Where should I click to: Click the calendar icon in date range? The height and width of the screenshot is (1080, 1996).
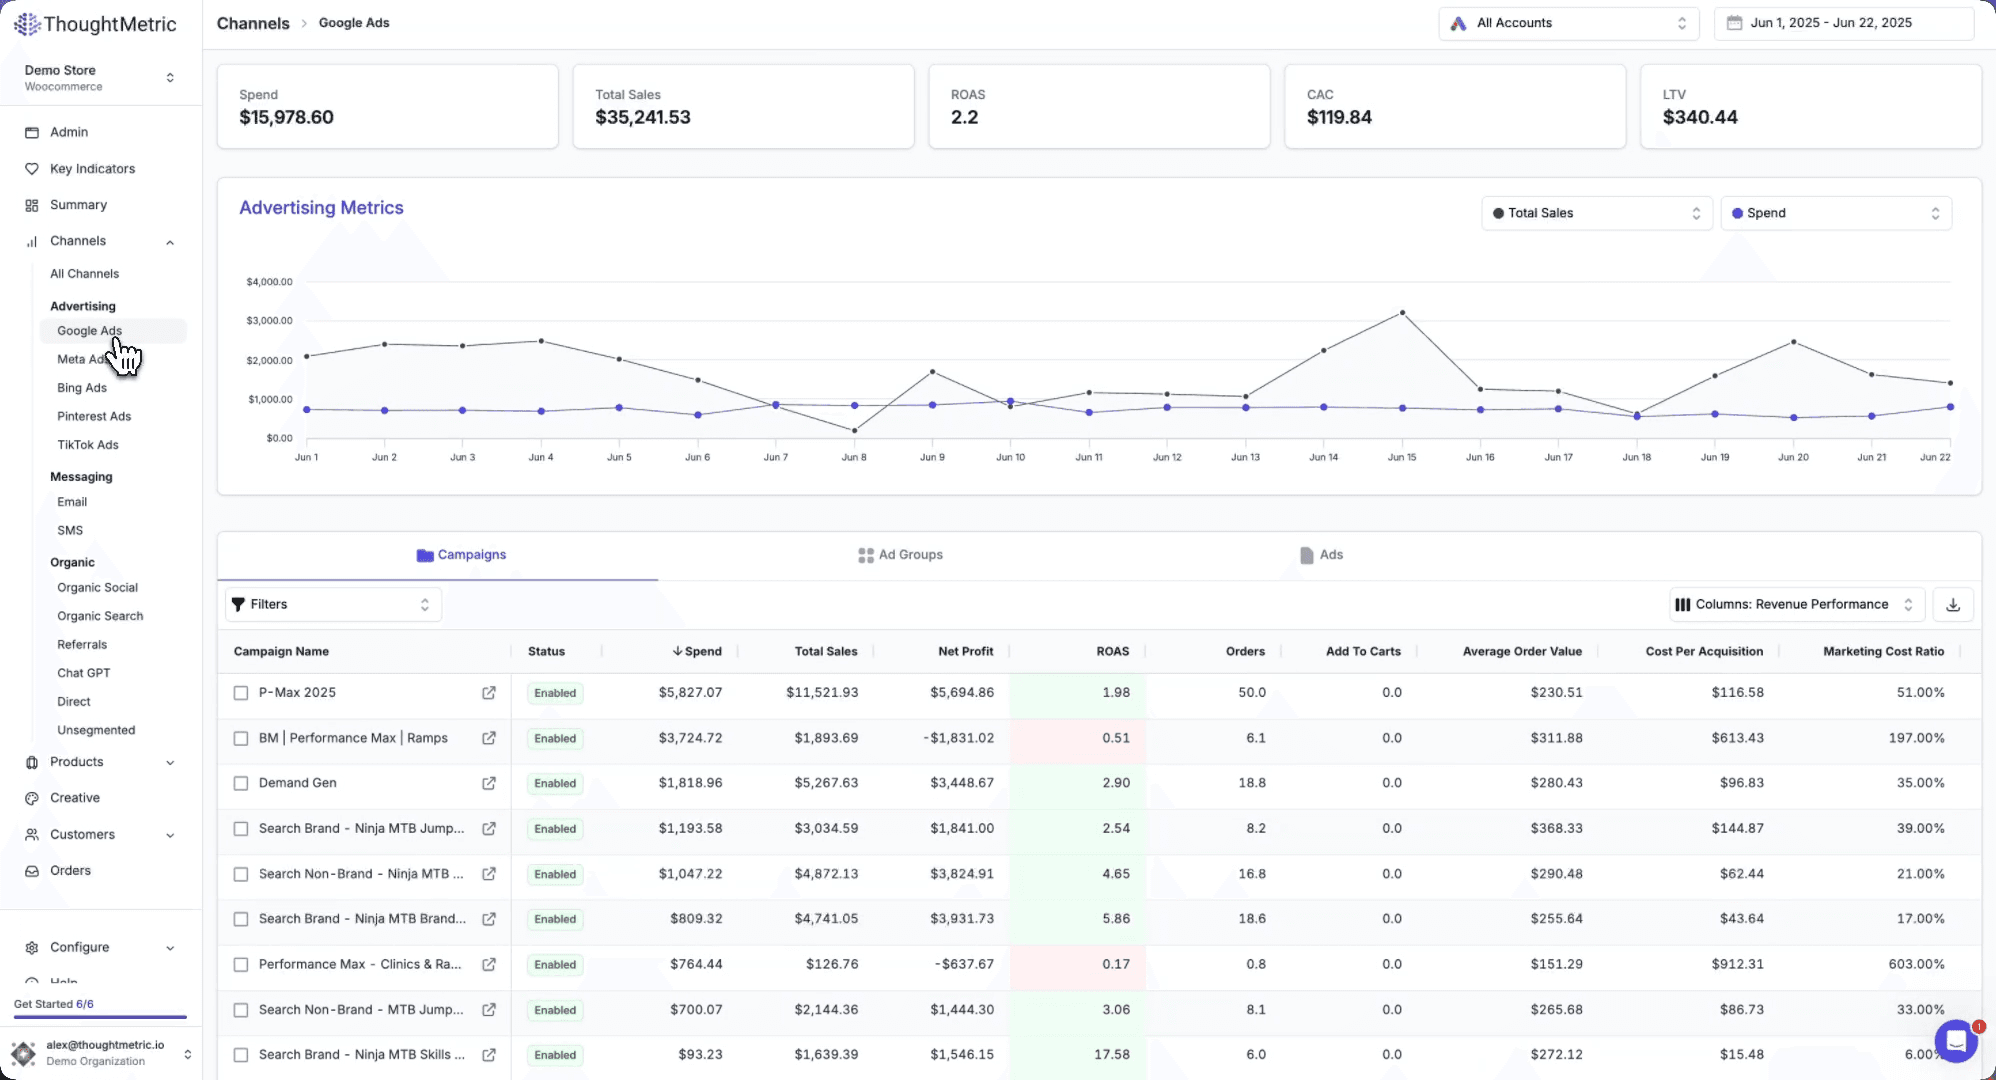coord(1735,23)
